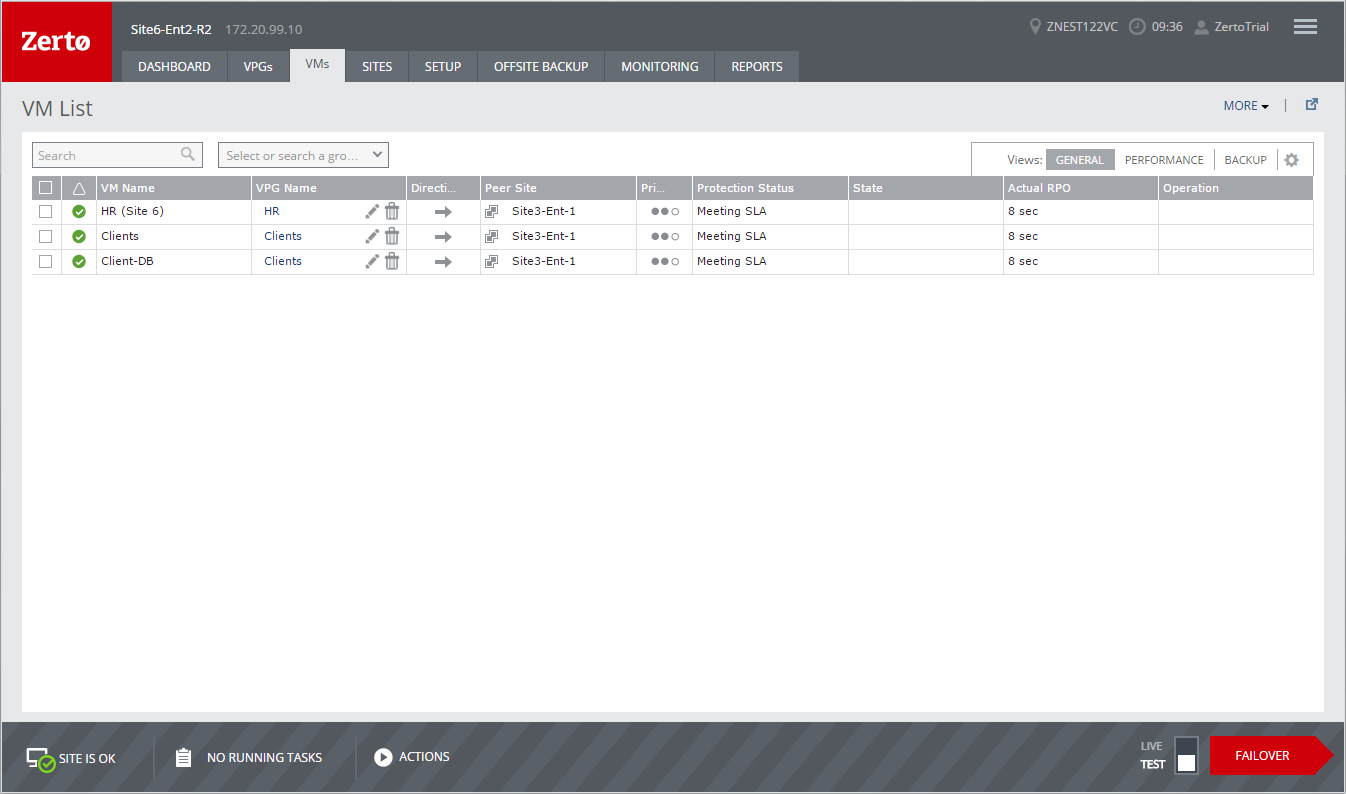Screen dimensions: 1346x794
Task: Click the alert triangle column header
Action: pyautogui.click(x=79, y=188)
